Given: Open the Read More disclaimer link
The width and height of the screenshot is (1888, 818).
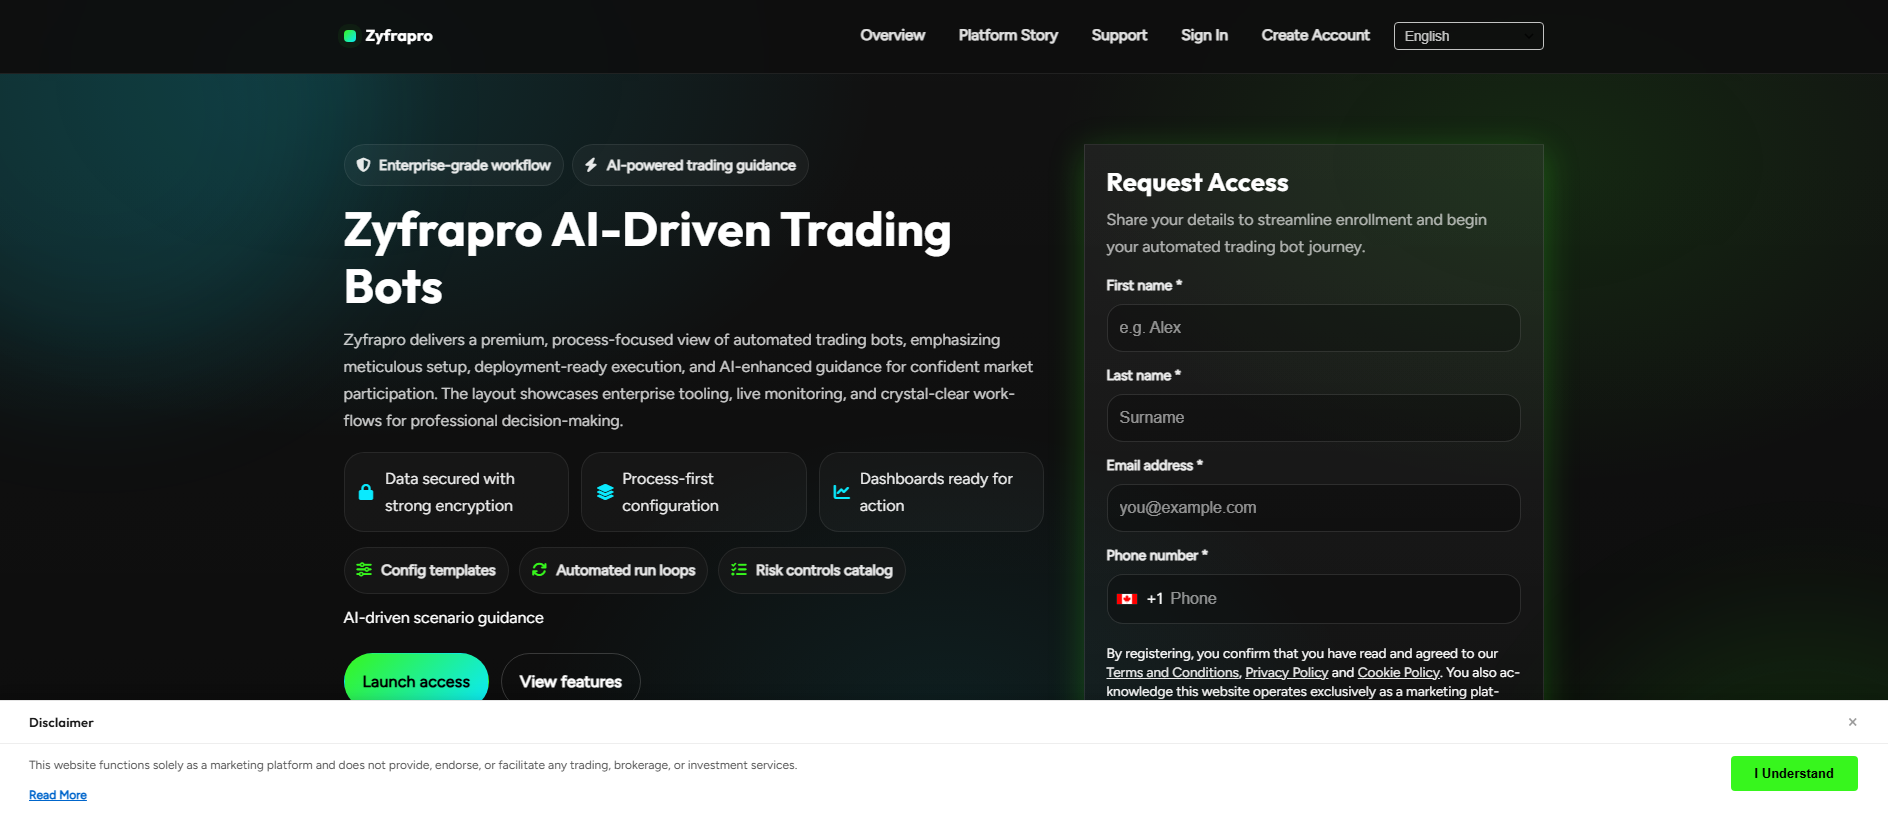Looking at the screenshot, I should pyautogui.click(x=58, y=795).
